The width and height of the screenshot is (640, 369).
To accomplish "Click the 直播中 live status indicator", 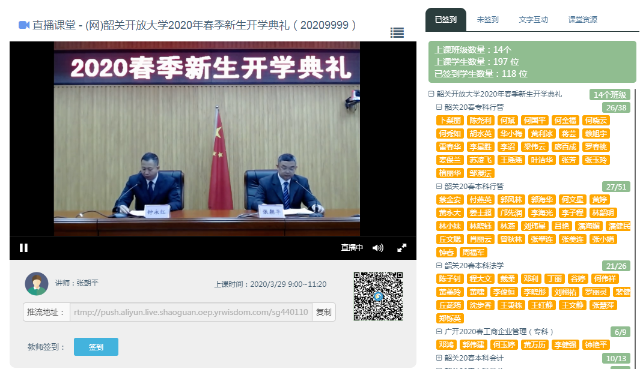I will pos(352,248).
